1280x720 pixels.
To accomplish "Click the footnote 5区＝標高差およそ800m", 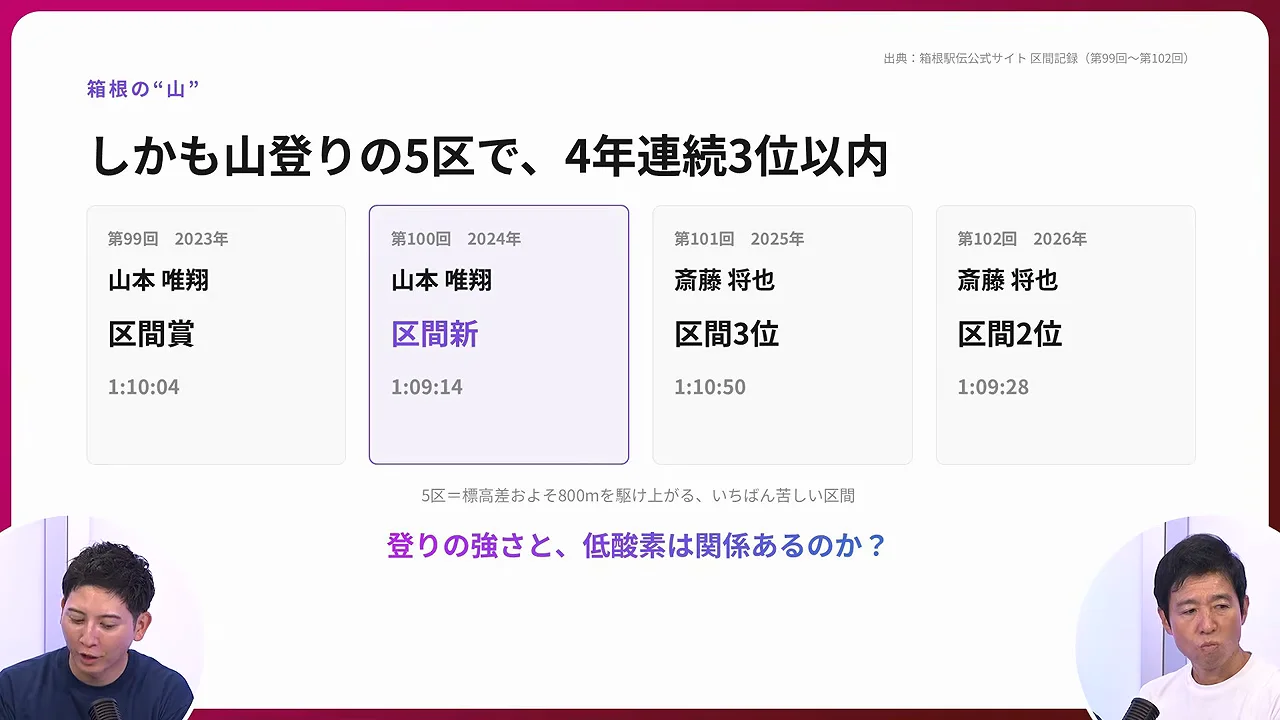I will click(x=638, y=495).
